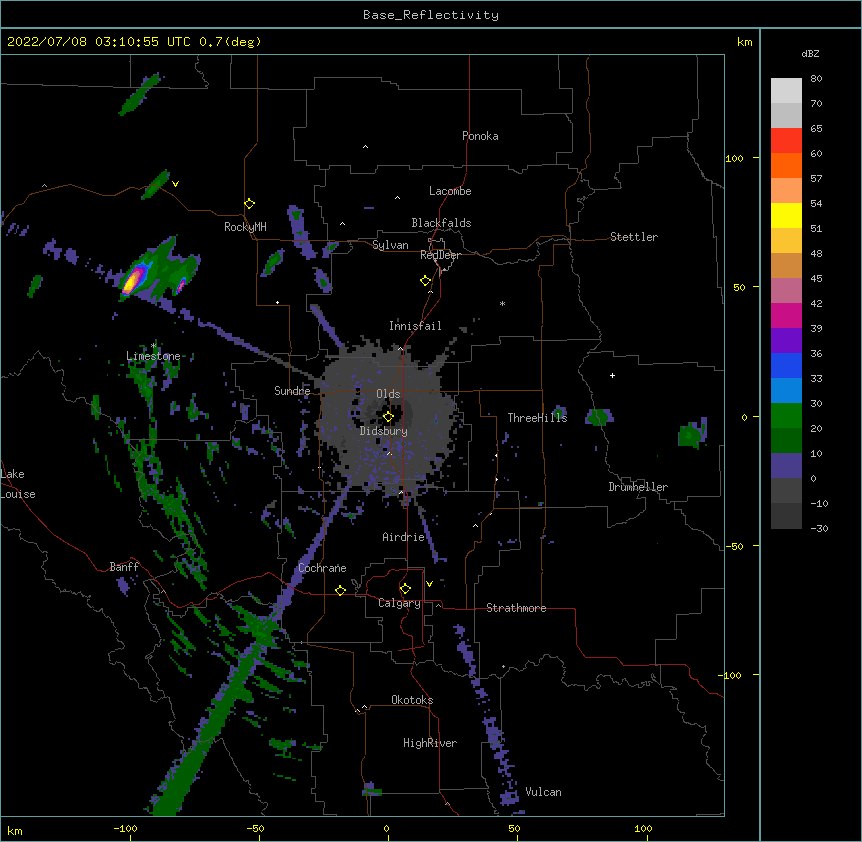Click the Lake Louise label
This screenshot has width=862, height=842.
click(18, 484)
